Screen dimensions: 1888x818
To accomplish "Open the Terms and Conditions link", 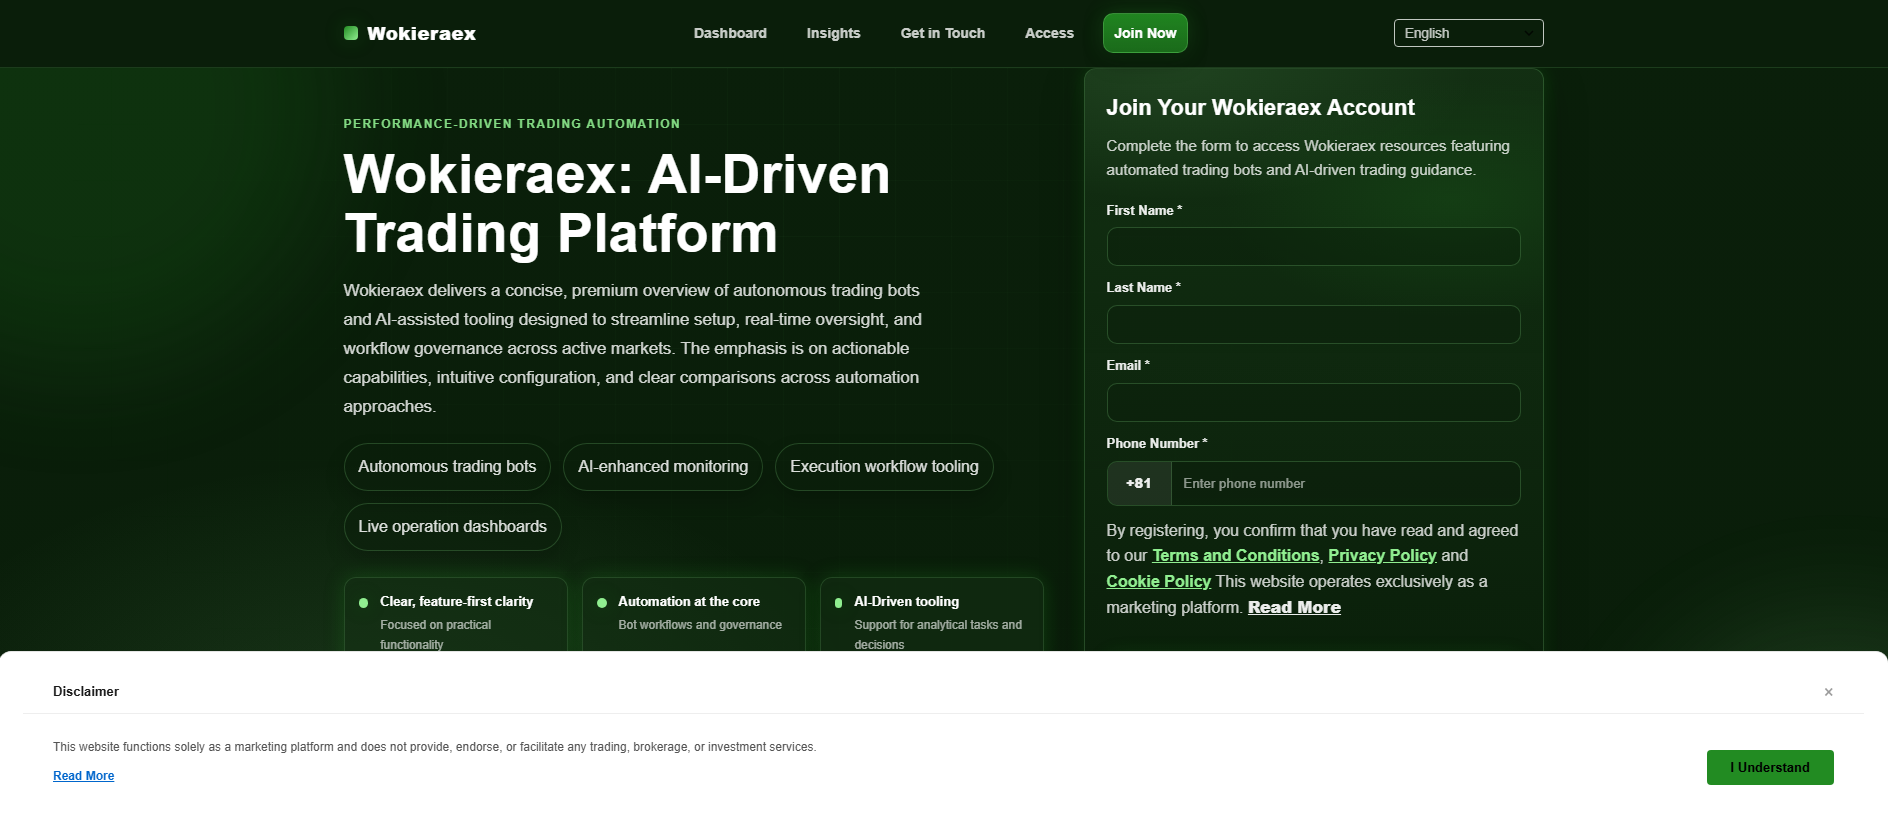I will 1235,555.
